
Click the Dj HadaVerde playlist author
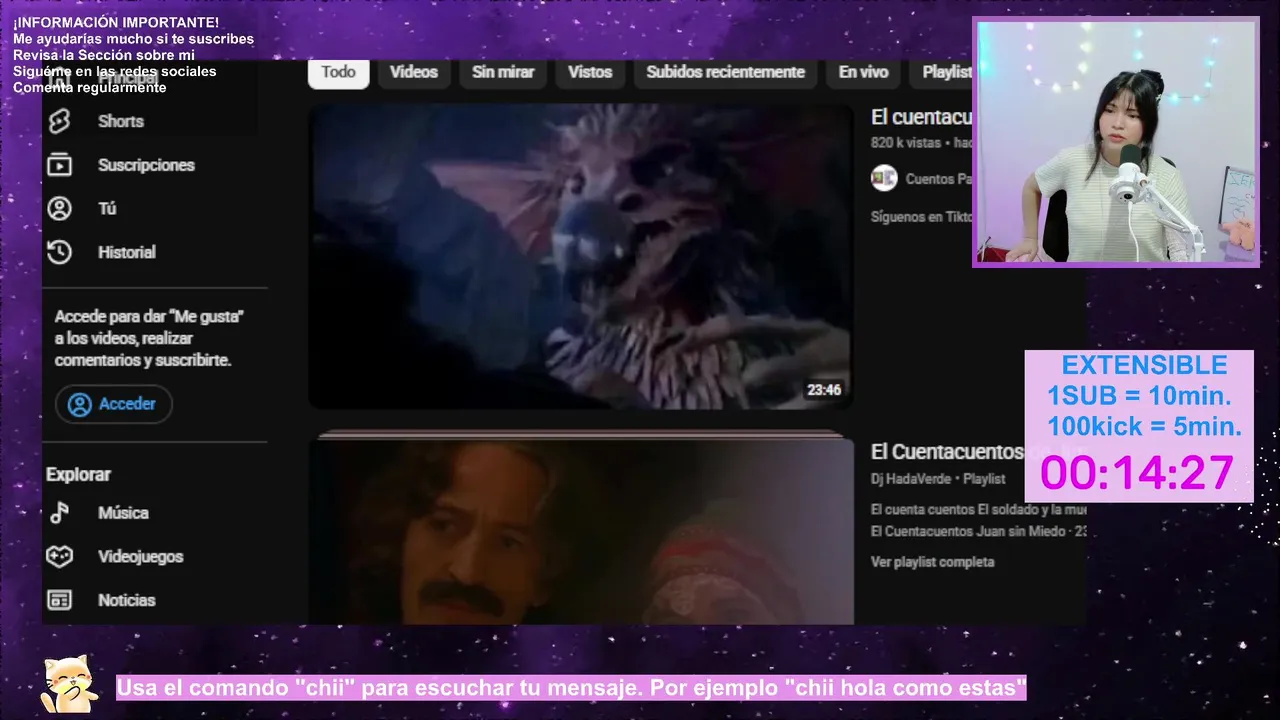[911, 479]
